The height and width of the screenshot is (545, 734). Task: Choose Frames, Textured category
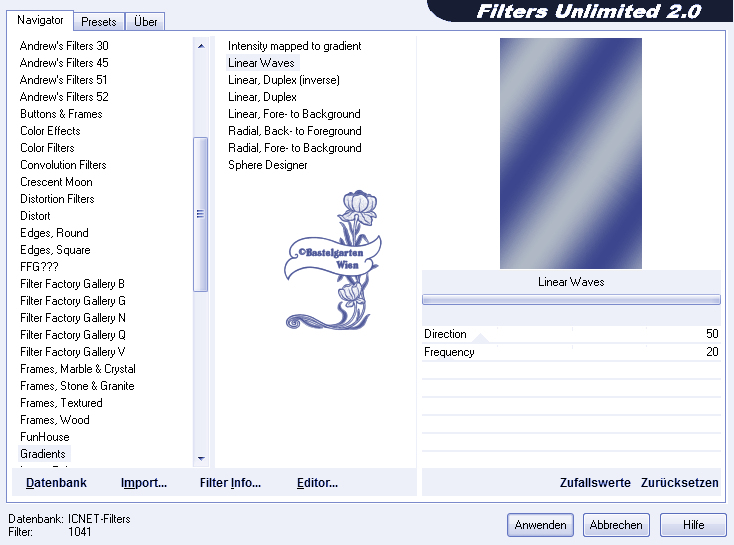(61, 403)
